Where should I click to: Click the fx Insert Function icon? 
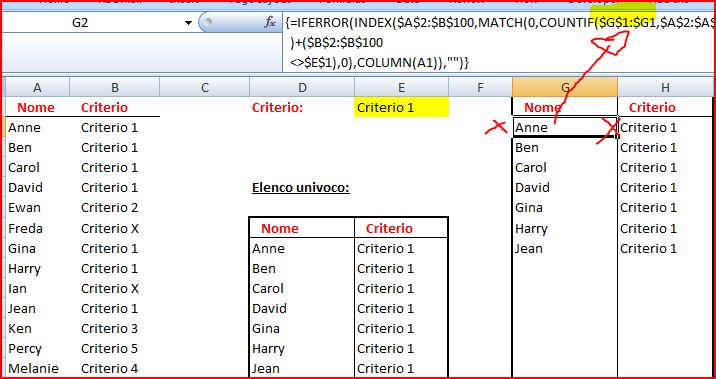270,22
